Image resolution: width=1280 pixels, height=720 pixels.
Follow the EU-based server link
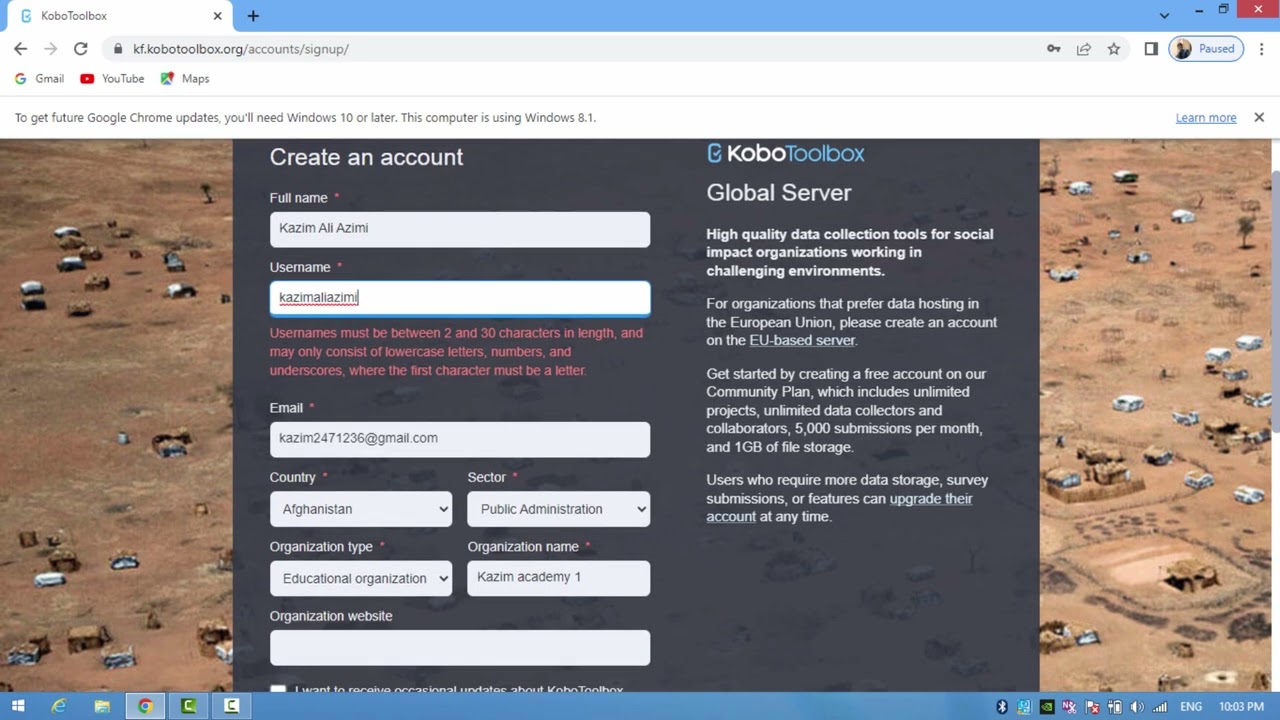pyautogui.click(x=802, y=340)
